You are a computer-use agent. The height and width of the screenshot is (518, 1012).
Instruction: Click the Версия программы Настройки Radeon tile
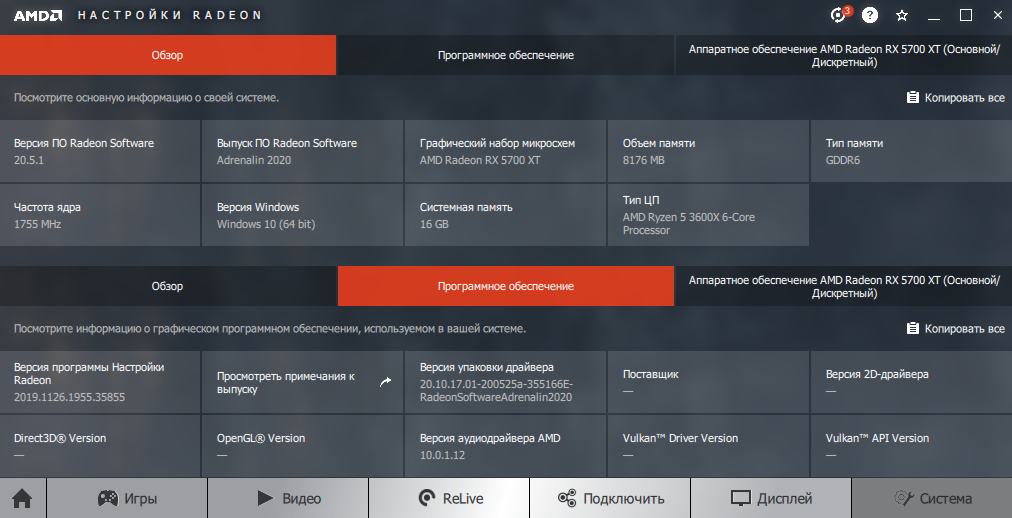click(99, 382)
